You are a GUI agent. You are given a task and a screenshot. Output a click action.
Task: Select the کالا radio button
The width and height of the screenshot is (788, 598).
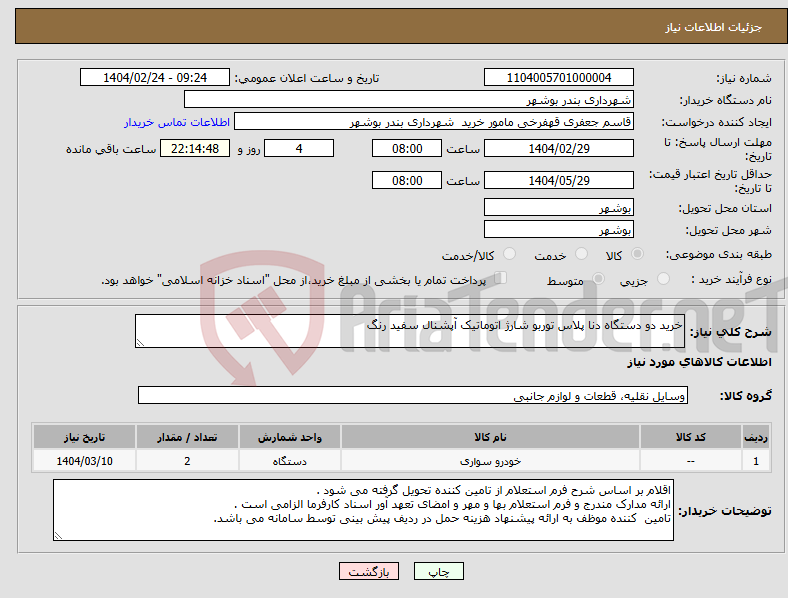point(637,254)
